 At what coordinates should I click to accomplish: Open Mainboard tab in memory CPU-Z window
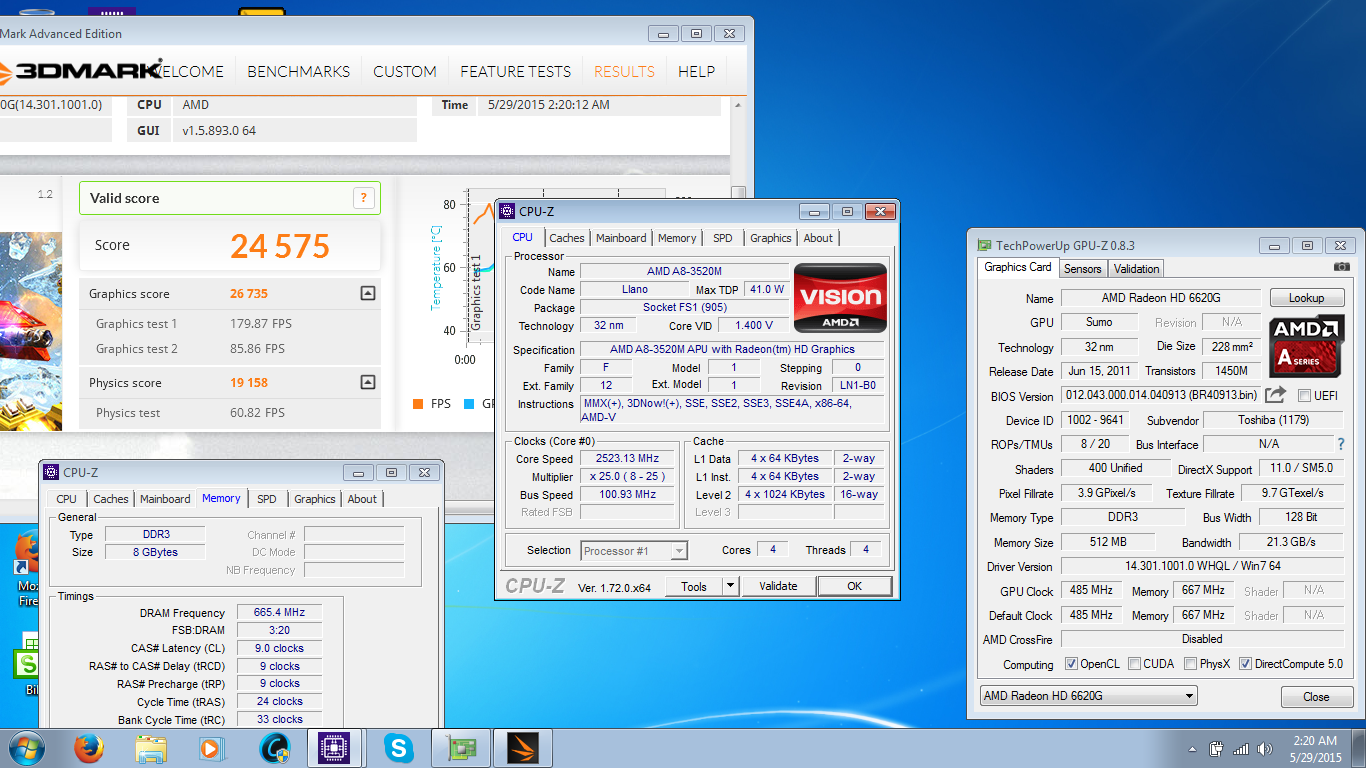pos(165,499)
